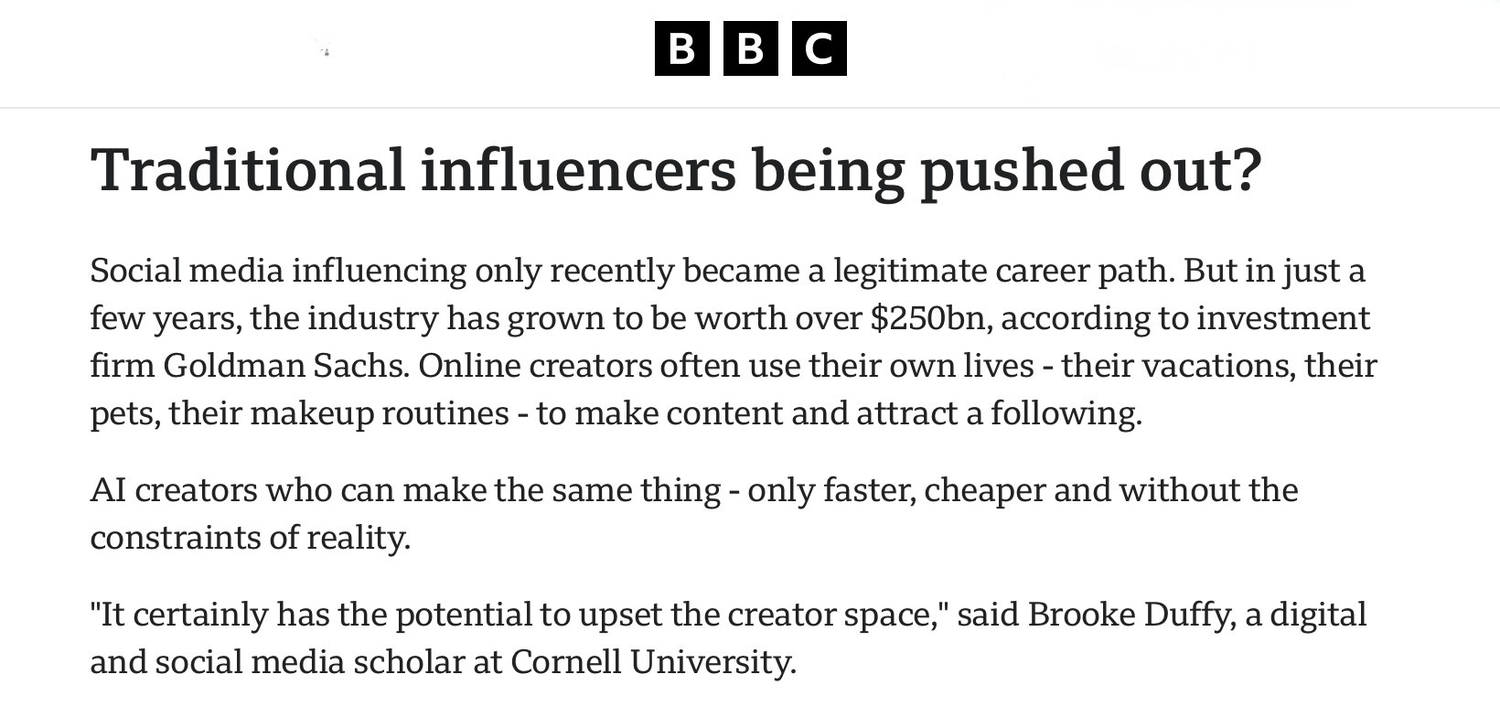Image resolution: width=1500 pixels, height=706 pixels.
Task: Click the phrase 'Social media influencing'
Action: pos(278,271)
